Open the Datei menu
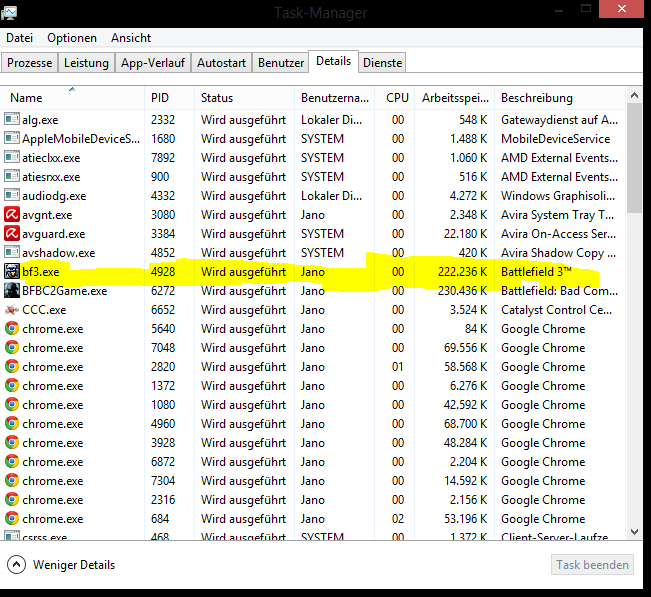 19,38
